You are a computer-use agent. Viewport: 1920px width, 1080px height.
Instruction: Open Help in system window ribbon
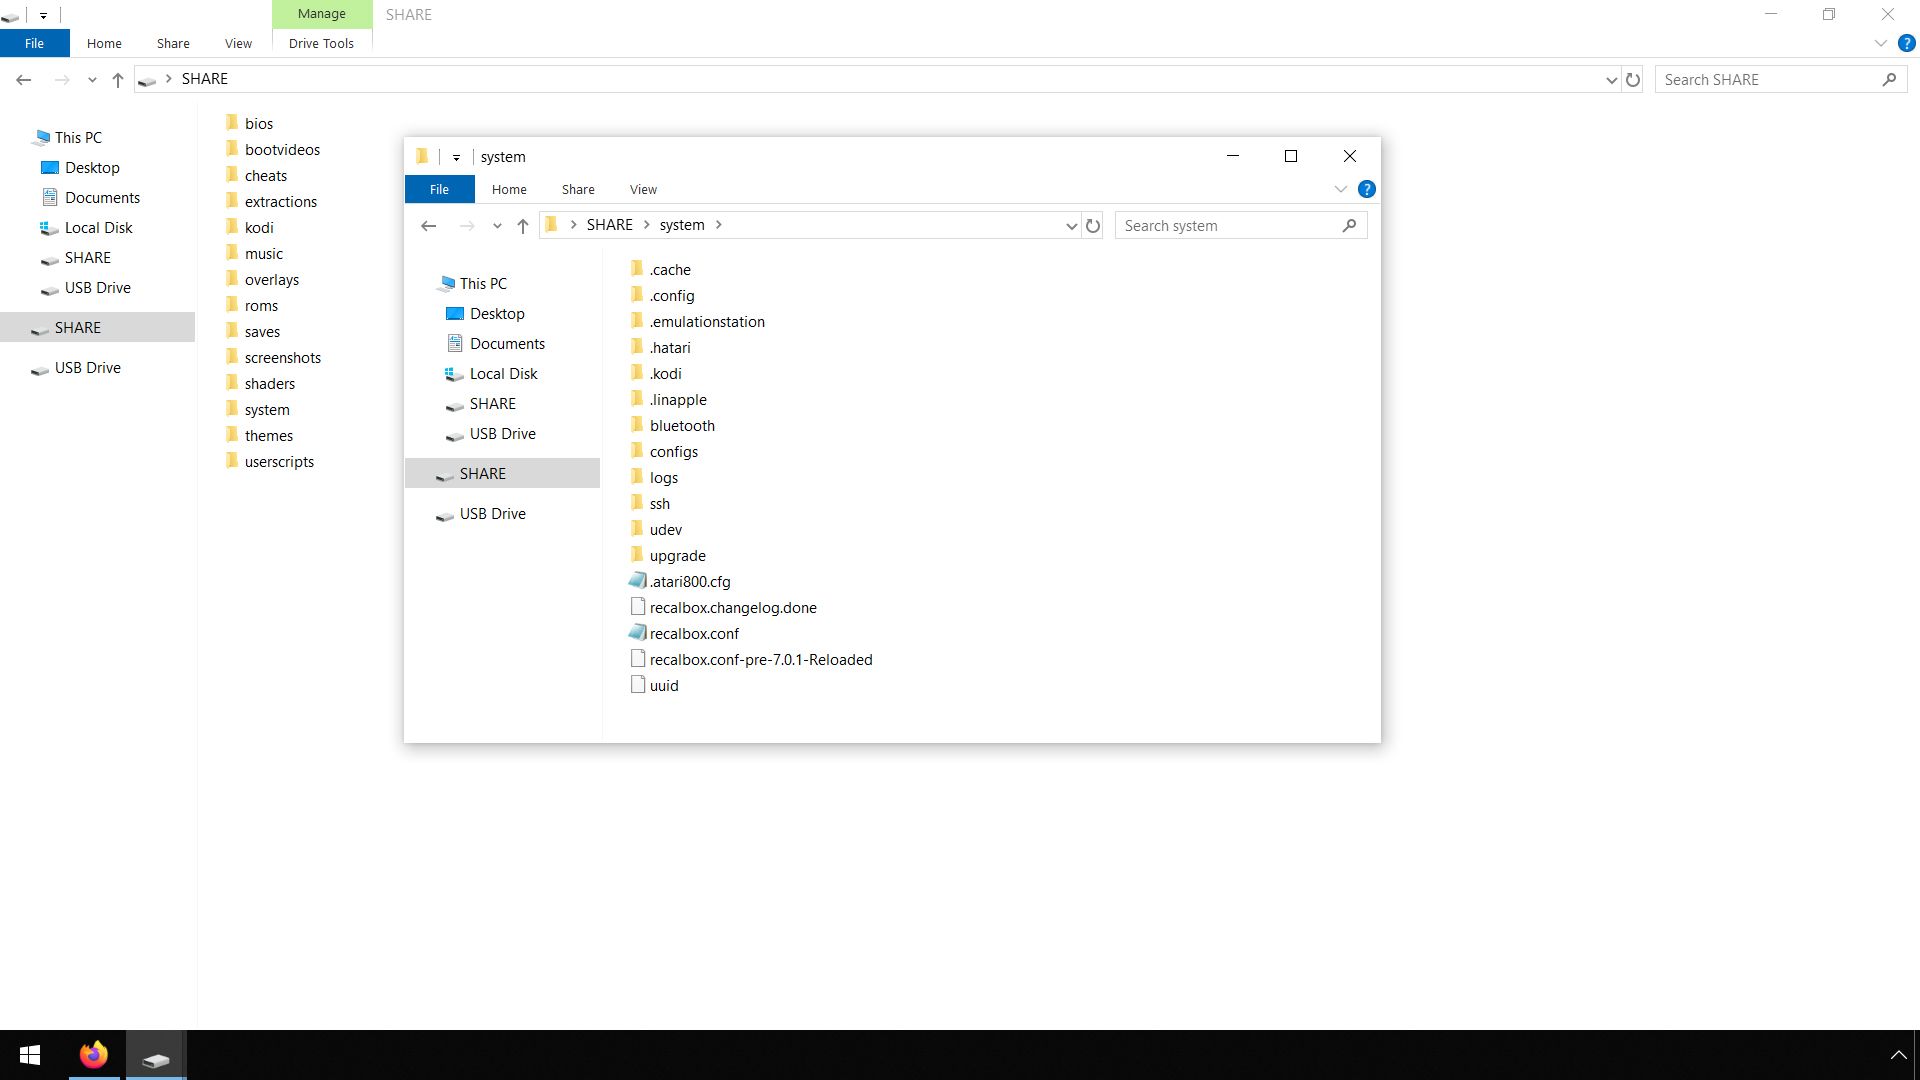pyautogui.click(x=1367, y=189)
